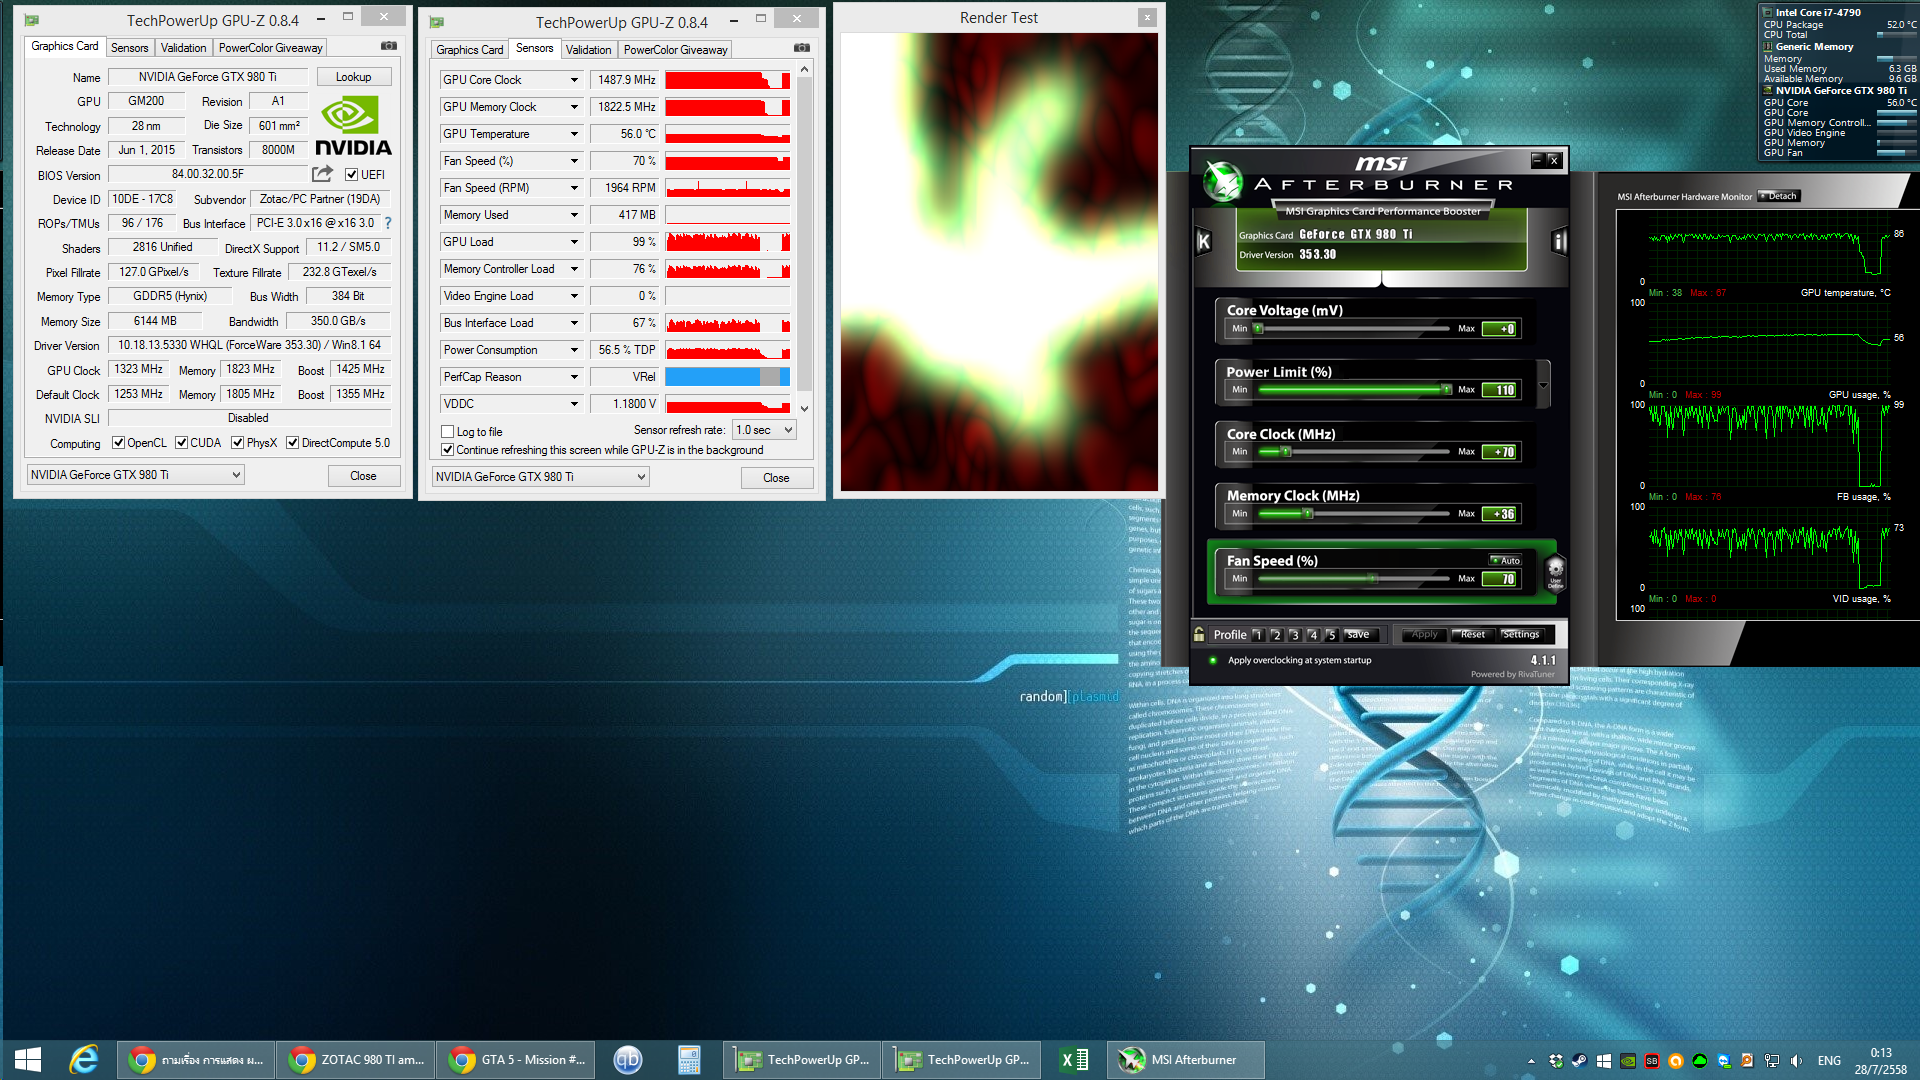
Task: Toggle Apply overclocking at system startup
Action: click(1213, 660)
